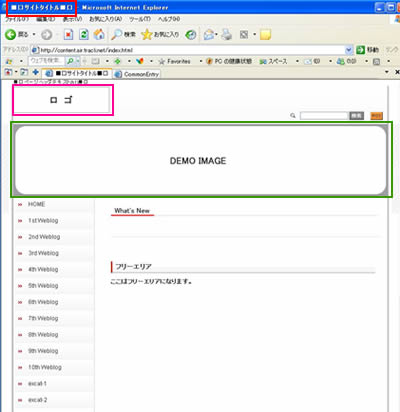The width and height of the screenshot is (400, 412).
Task: Click the DEMO IMAGE banner
Action: [x=201, y=160]
